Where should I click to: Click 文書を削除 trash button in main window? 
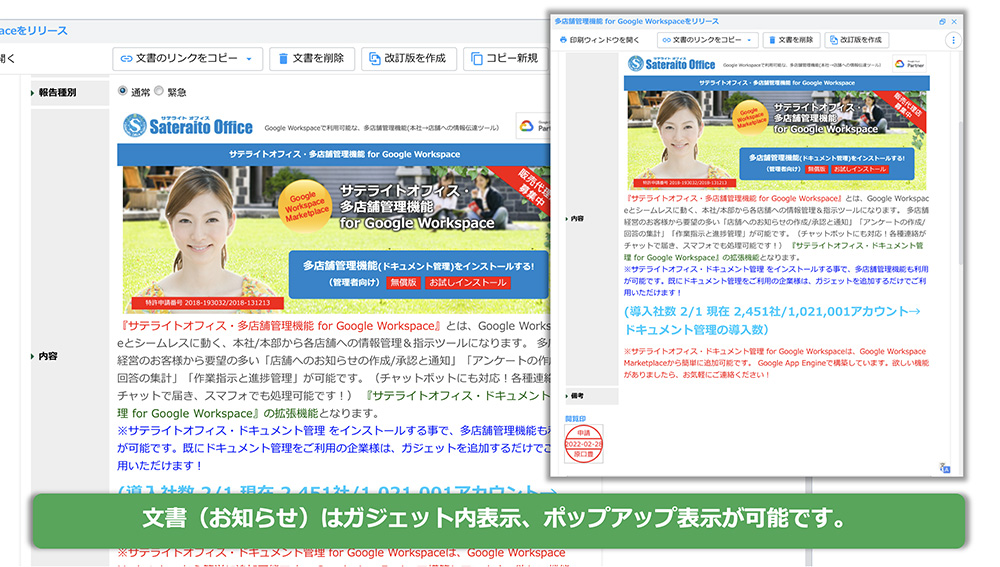[x=311, y=59]
